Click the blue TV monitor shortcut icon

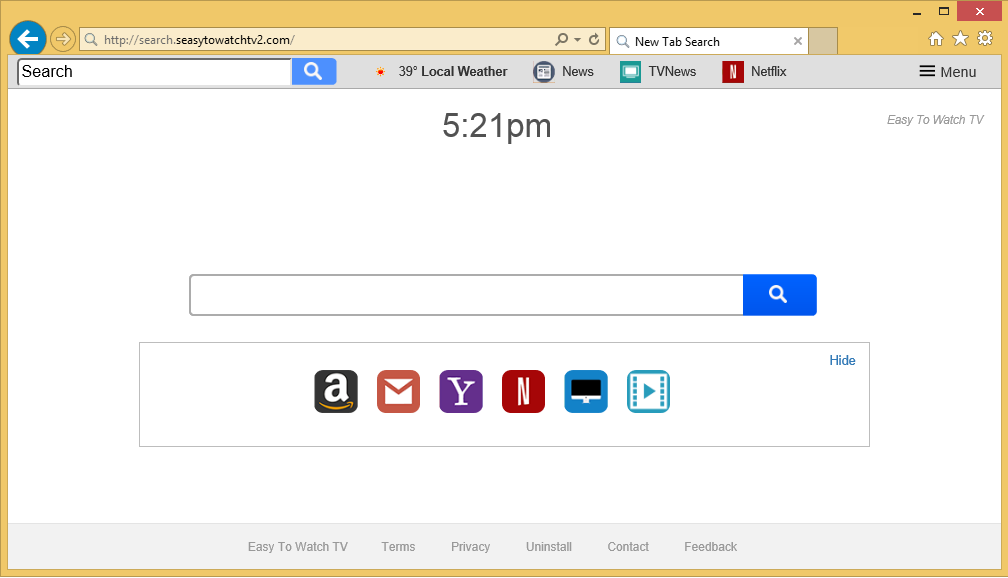(x=586, y=391)
